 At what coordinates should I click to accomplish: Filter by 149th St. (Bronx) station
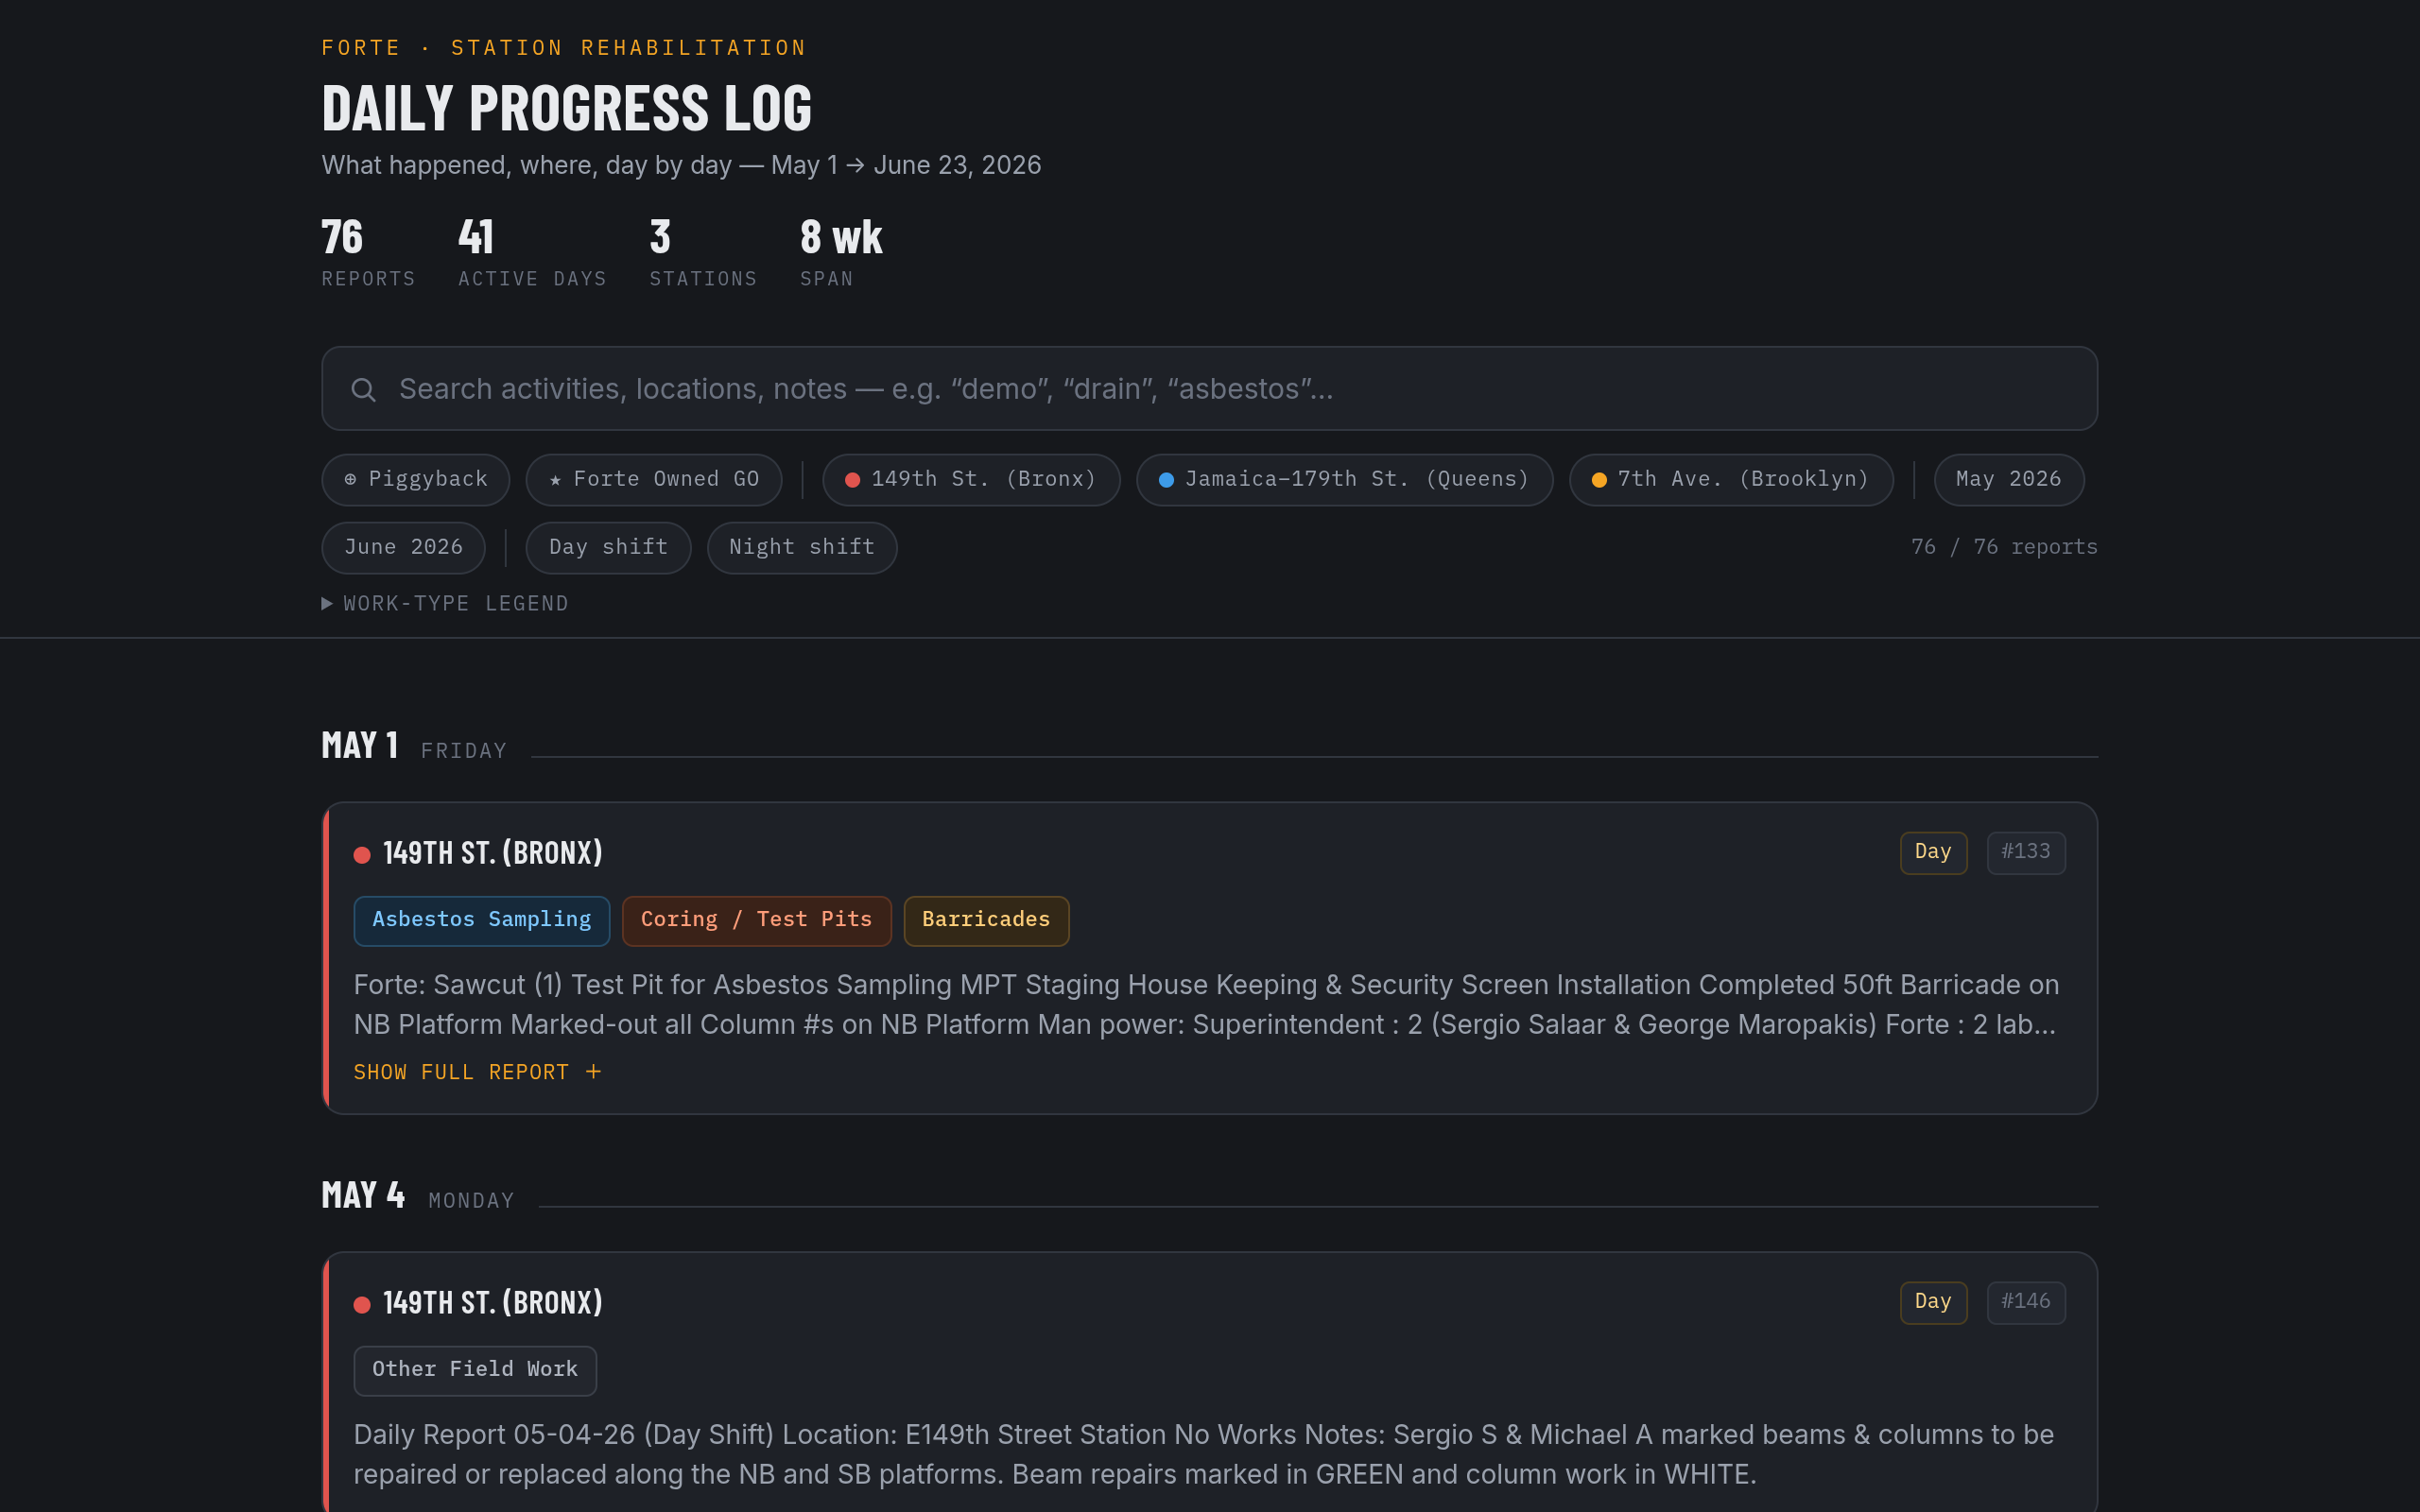tap(971, 480)
